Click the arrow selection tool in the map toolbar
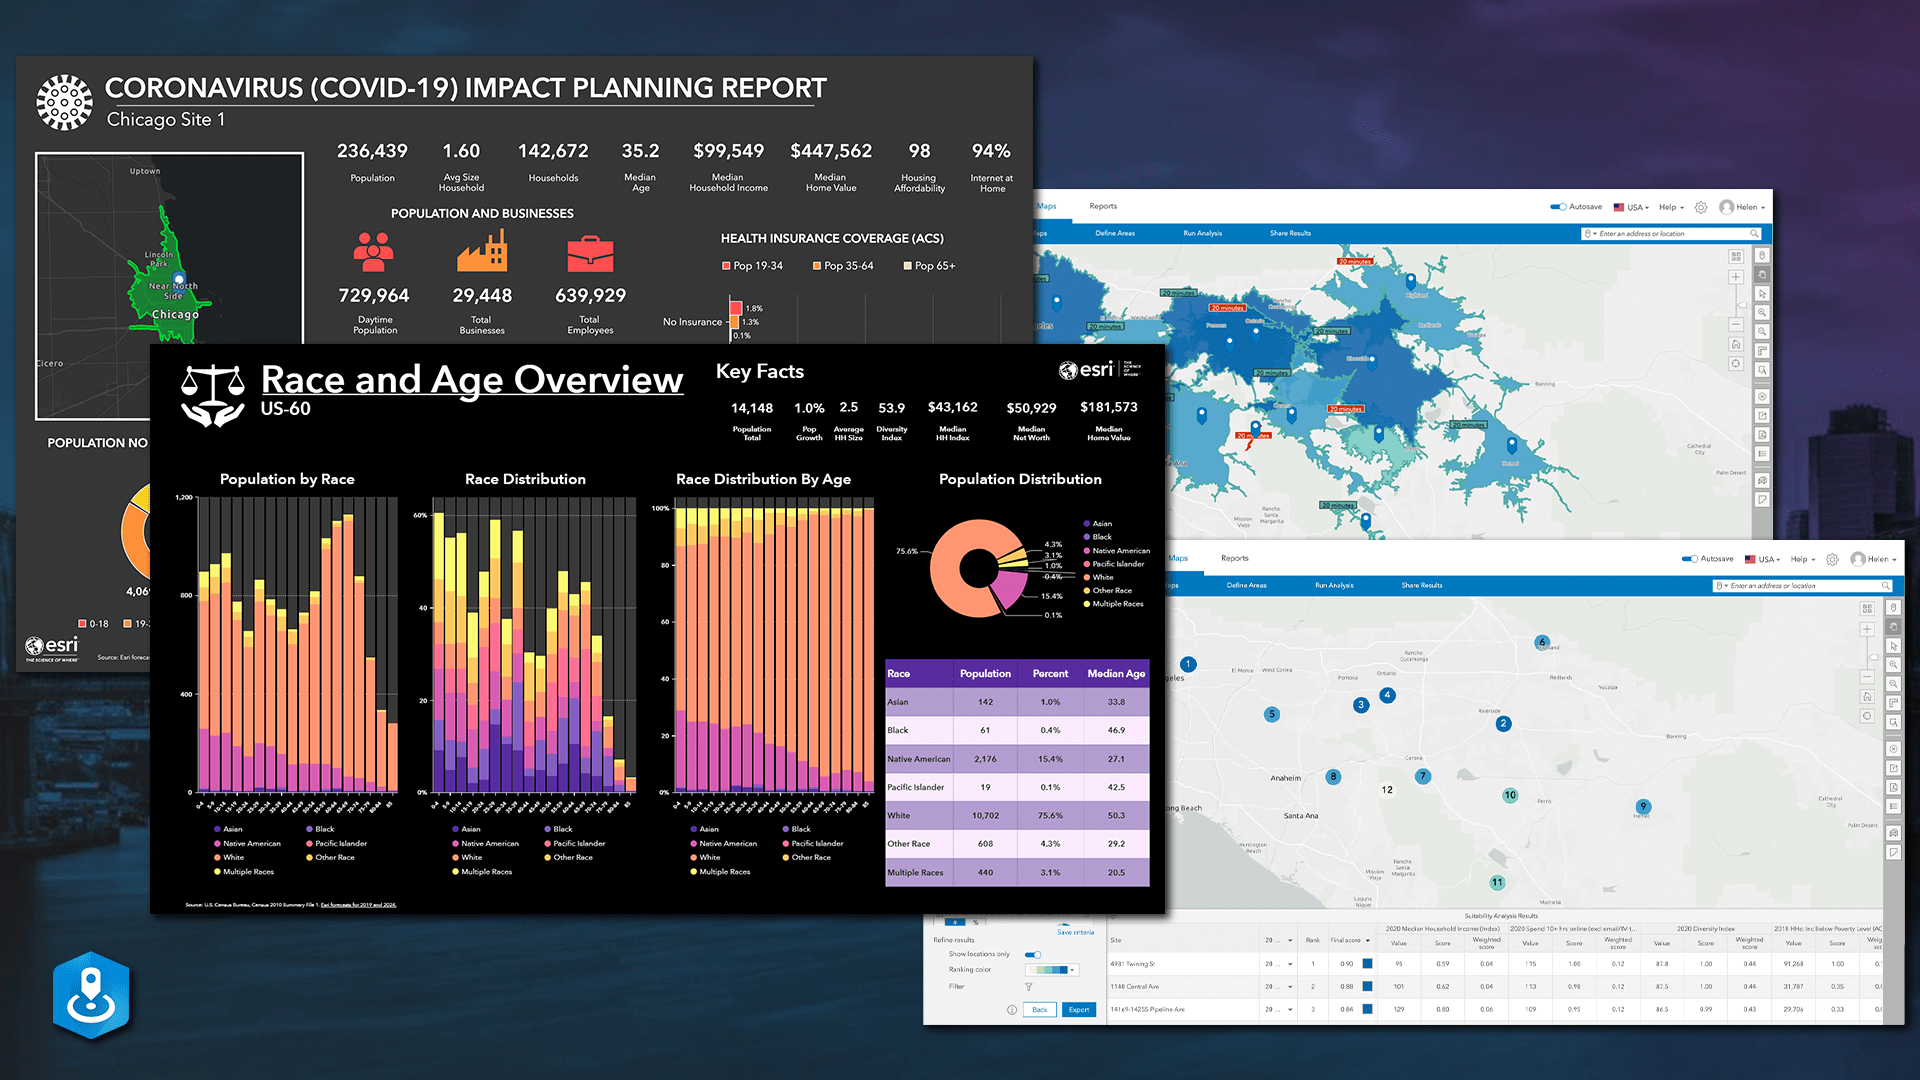Screen dimensions: 1920x1080 click(x=1763, y=295)
